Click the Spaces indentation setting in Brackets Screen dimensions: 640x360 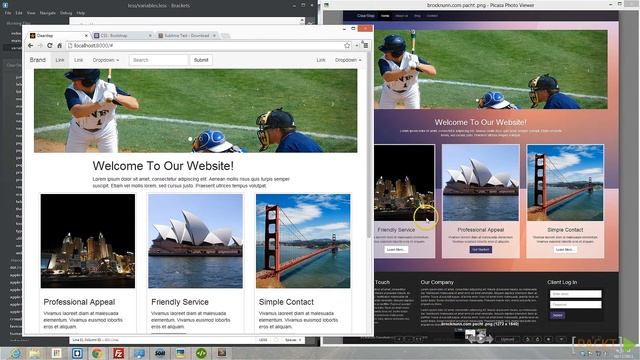pyautogui.click(x=293, y=340)
